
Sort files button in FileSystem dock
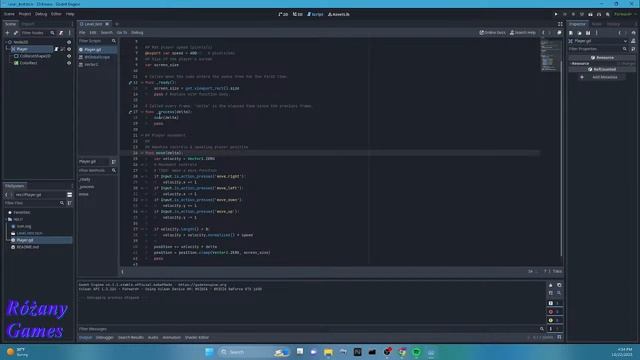coord(69,203)
